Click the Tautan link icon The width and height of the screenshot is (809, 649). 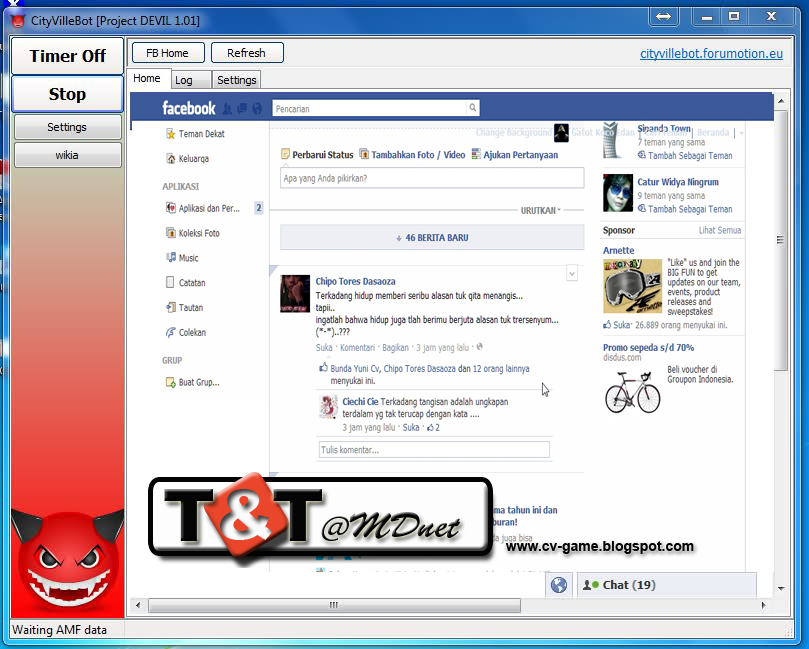click(171, 307)
